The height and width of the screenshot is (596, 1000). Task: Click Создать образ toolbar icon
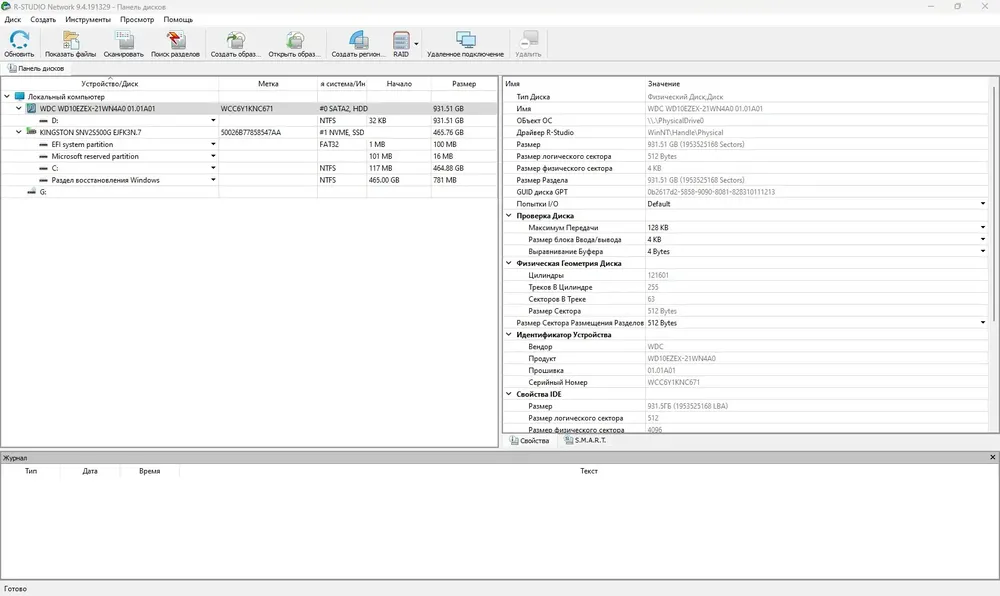pyautogui.click(x=235, y=40)
